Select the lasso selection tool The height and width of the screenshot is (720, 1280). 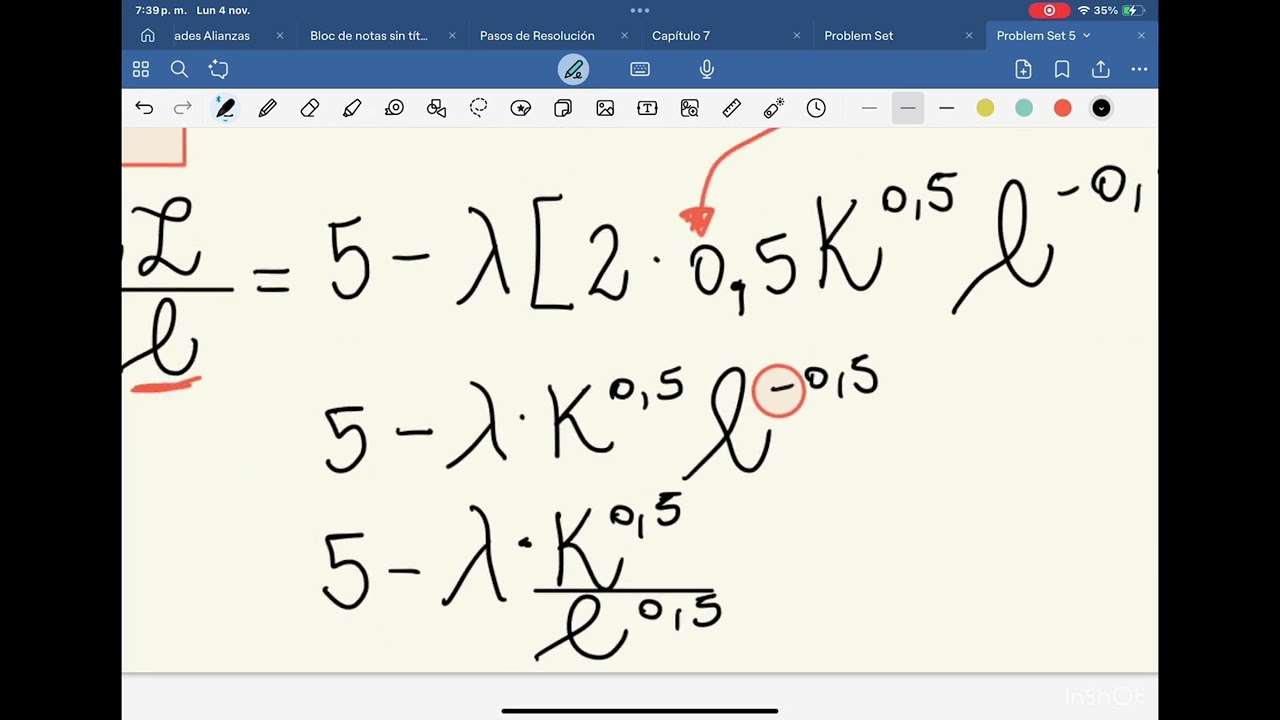479,108
